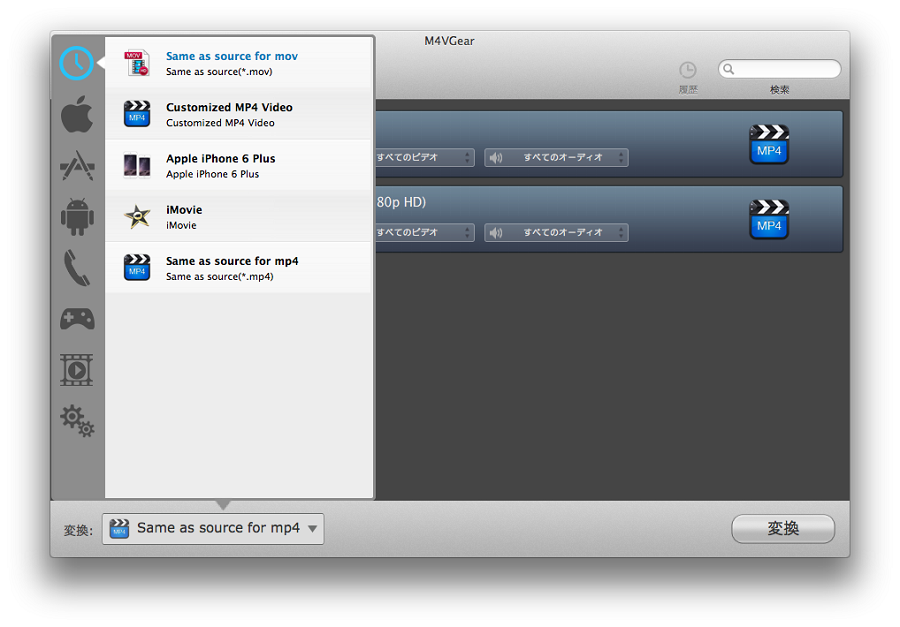
Task: Click the iPhone 6 Plus thumbnail icon
Action: coord(137,166)
